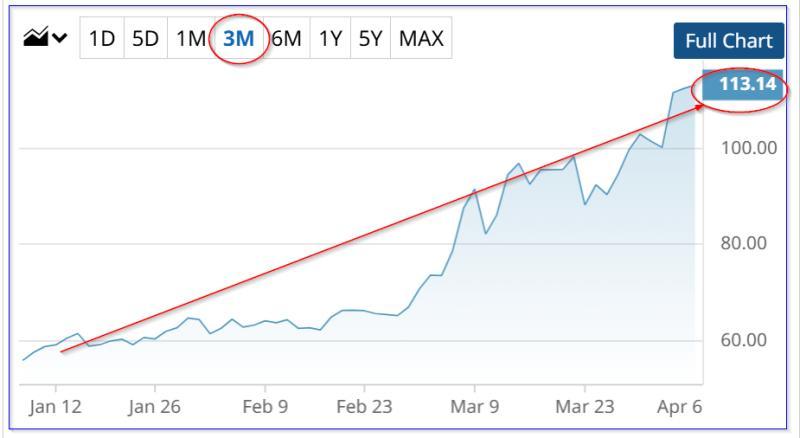The image size is (800, 438).
Task: Click the Jan 12 date label
Action: coord(58,408)
